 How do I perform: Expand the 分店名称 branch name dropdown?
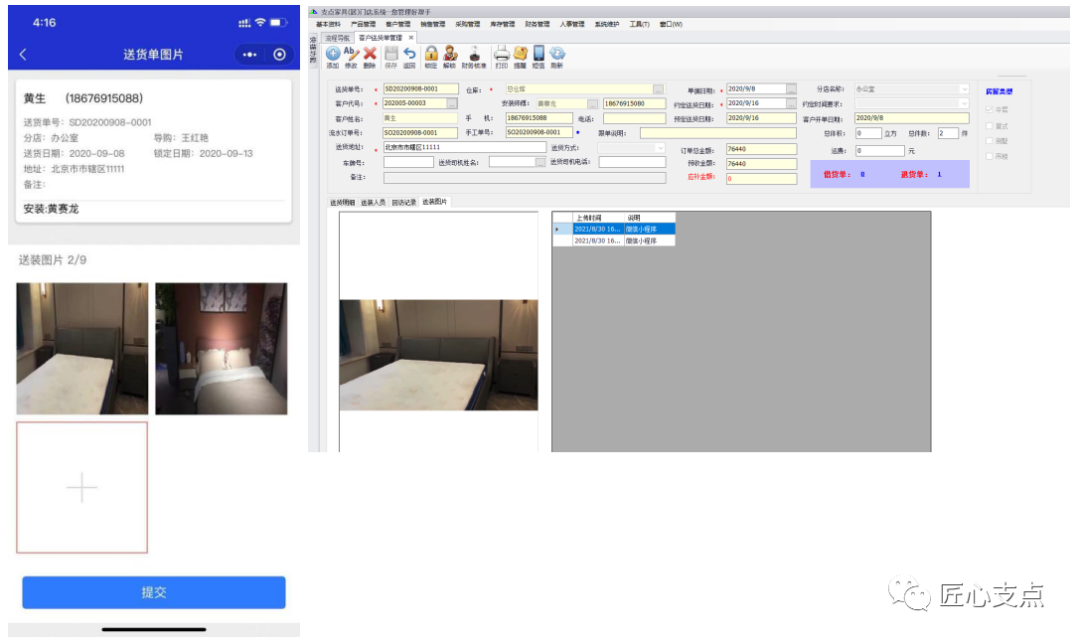point(964,89)
